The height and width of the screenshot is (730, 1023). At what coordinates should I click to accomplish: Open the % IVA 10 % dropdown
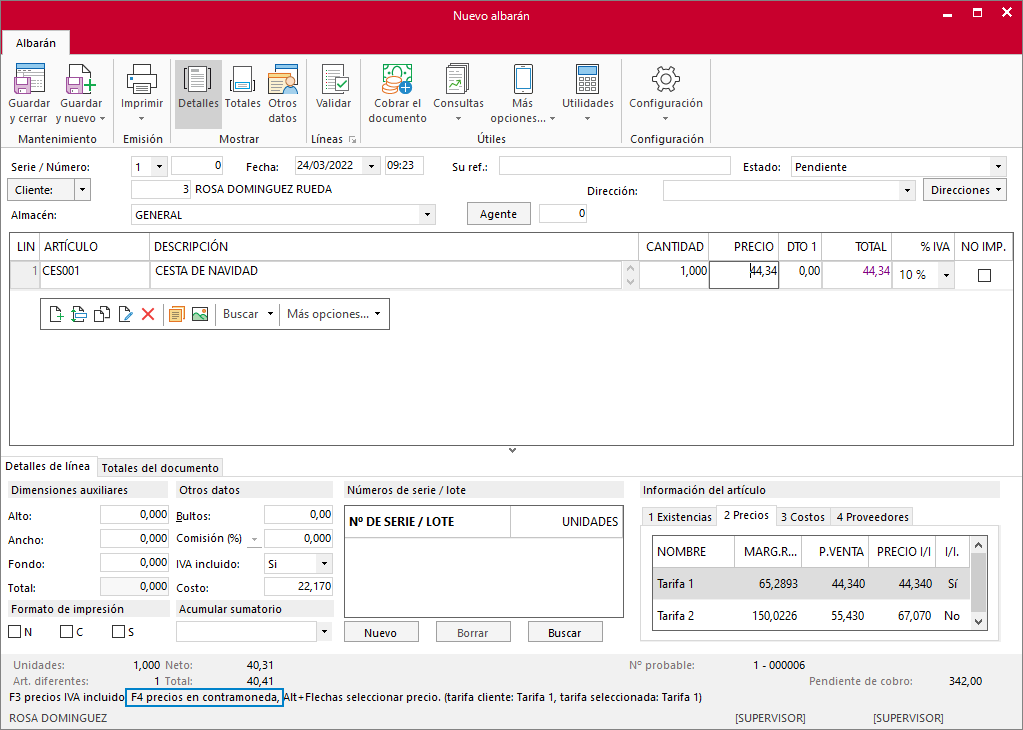tap(946, 275)
